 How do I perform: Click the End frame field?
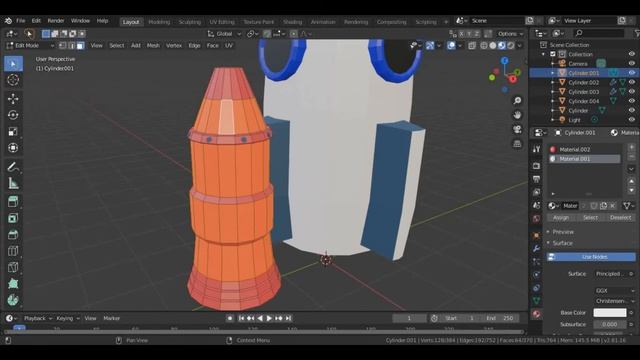500,318
